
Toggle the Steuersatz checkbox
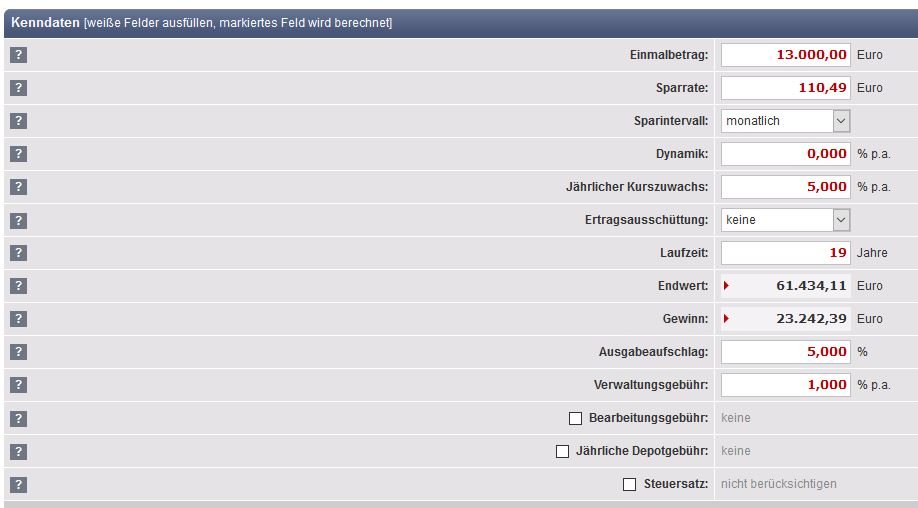tap(629, 484)
